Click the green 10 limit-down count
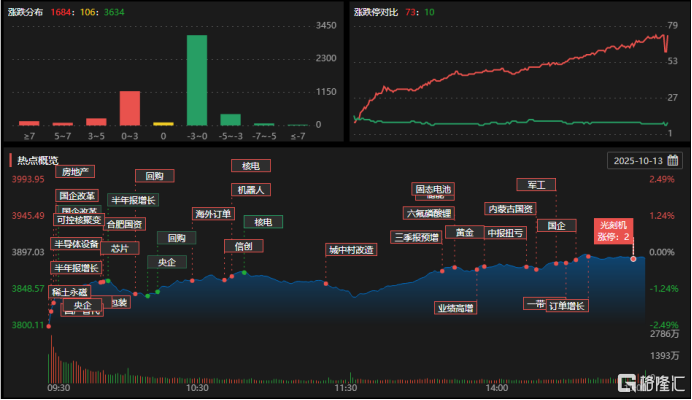The width and height of the screenshot is (692, 400). click(429, 12)
